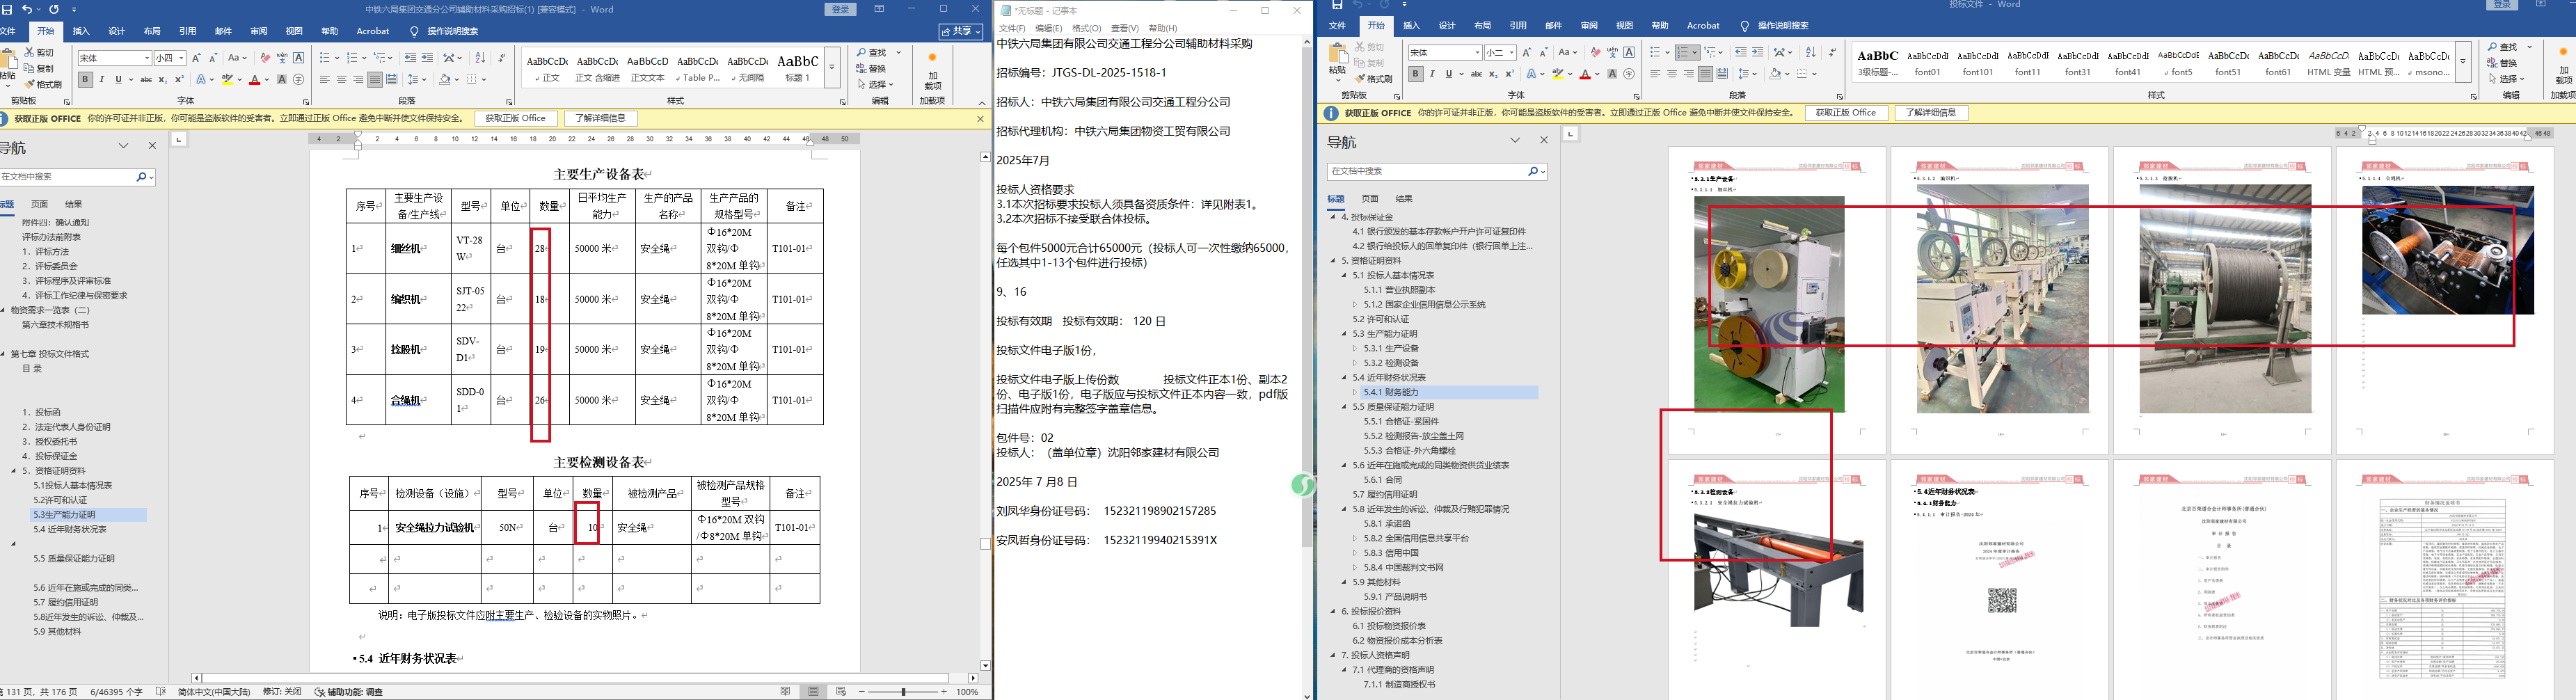
Task: Click '了解详细信息' button in the left Word window
Action: click(601, 118)
